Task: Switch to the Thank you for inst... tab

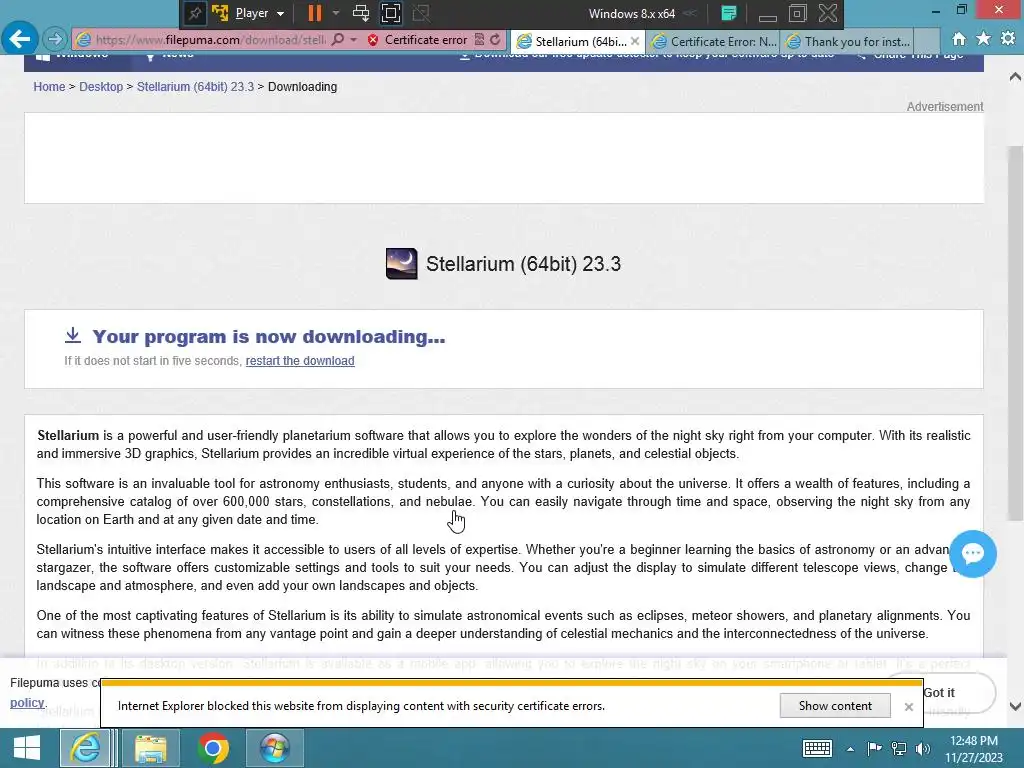Action: click(x=848, y=42)
